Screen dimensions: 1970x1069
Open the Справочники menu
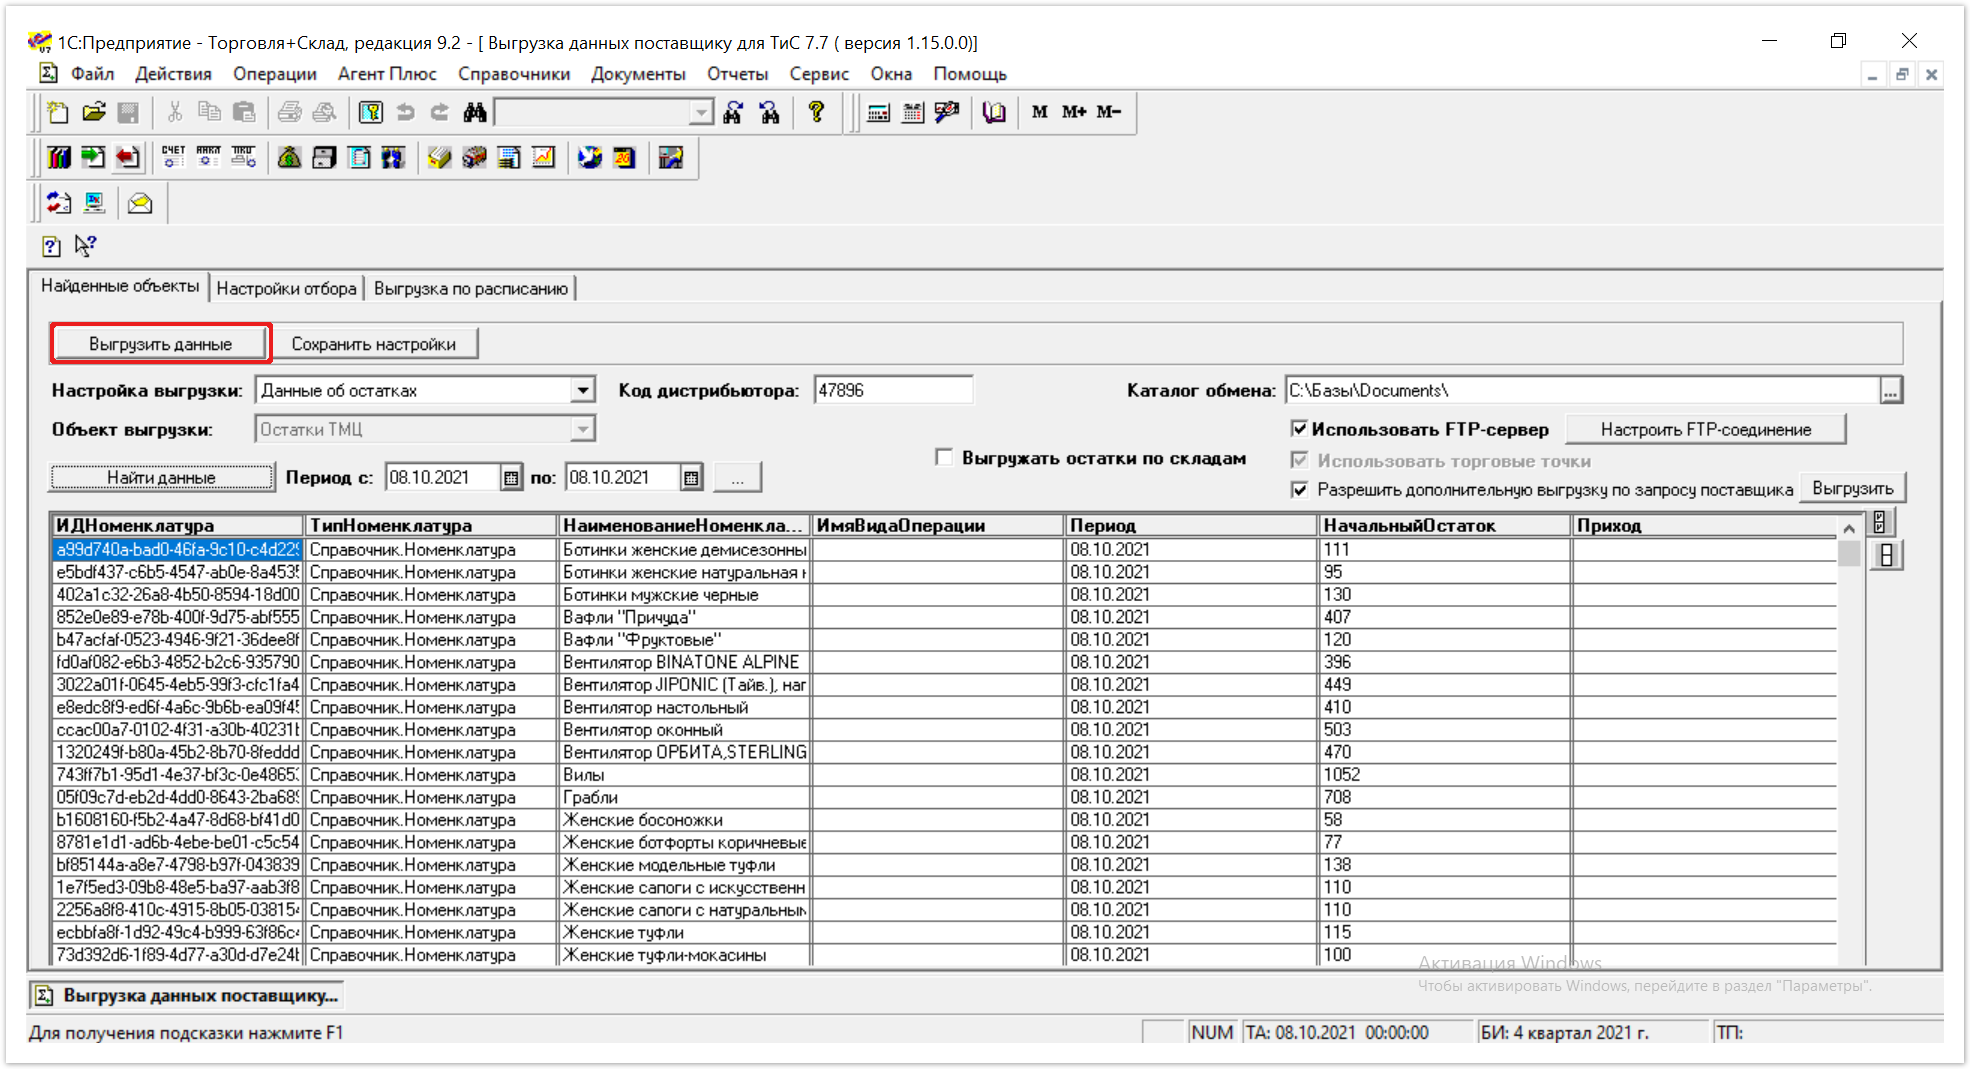click(514, 74)
